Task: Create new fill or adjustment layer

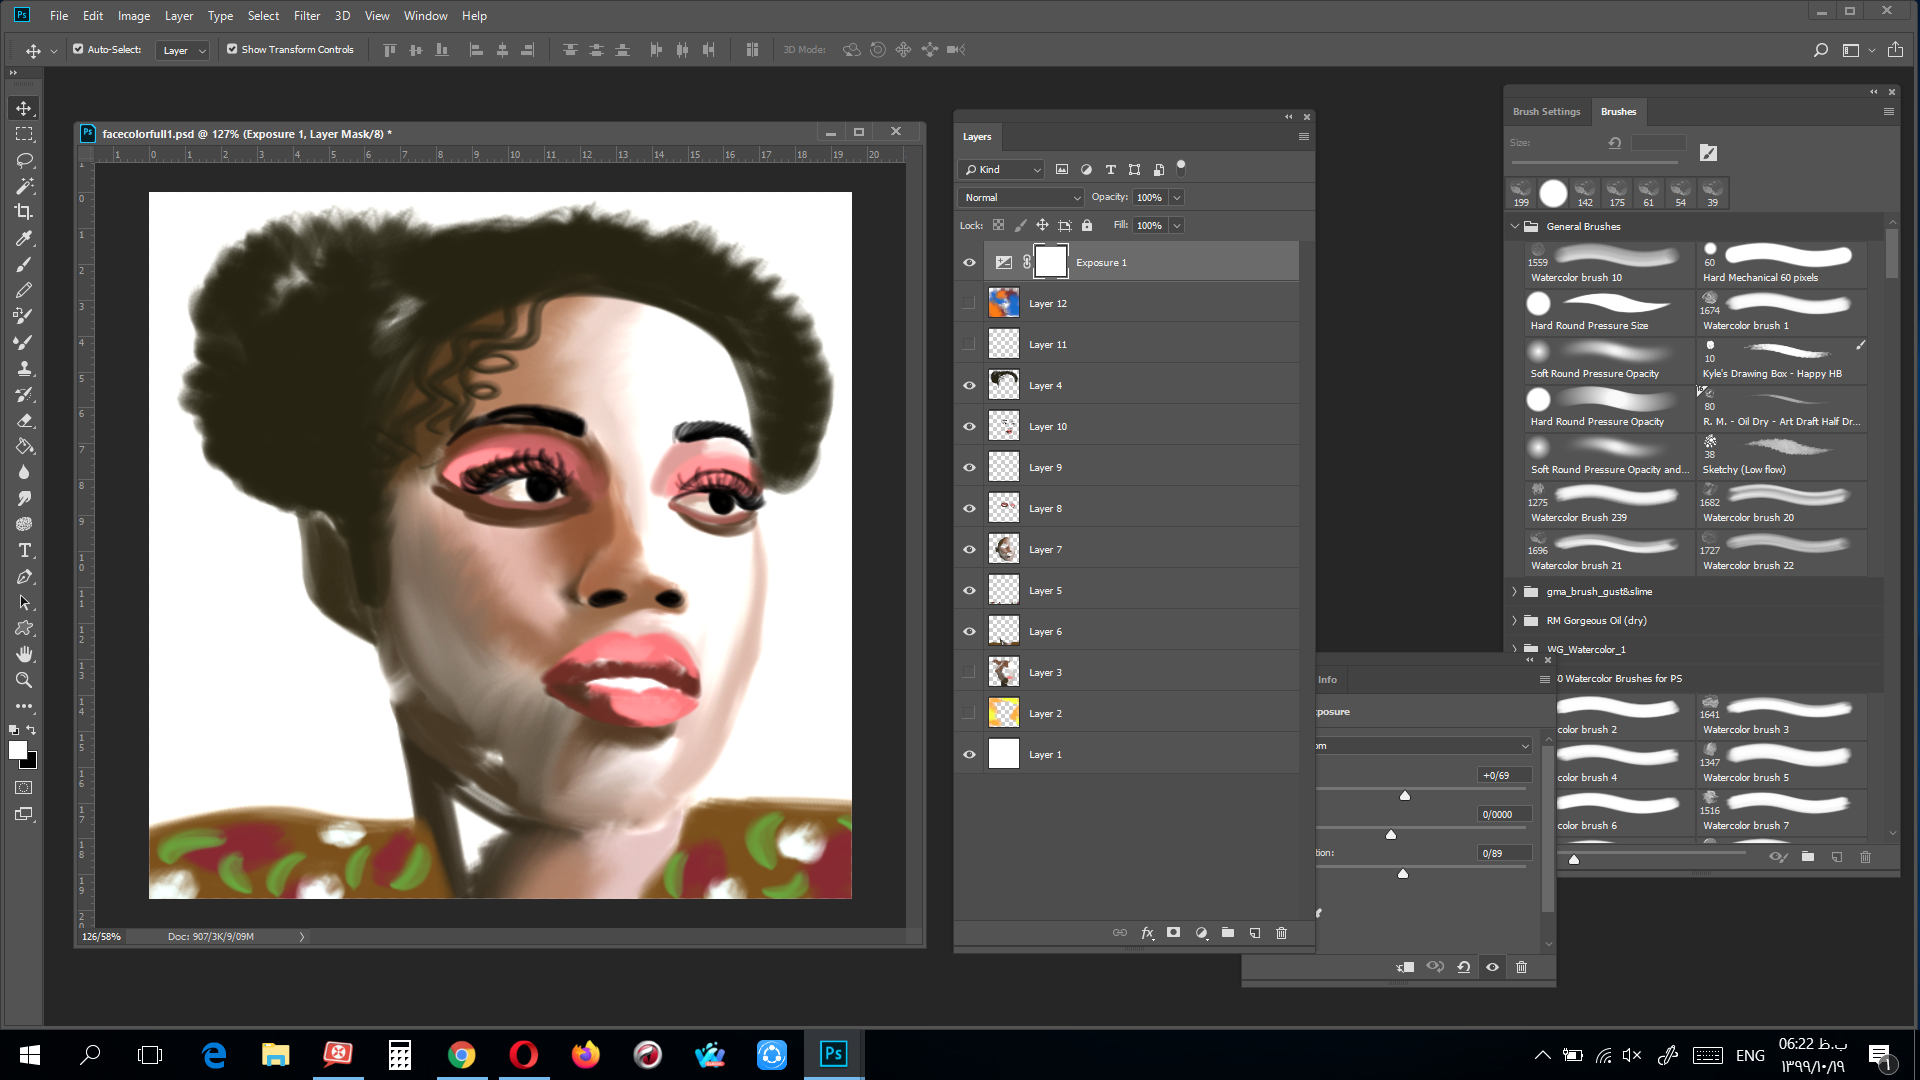Action: pos(1201,933)
